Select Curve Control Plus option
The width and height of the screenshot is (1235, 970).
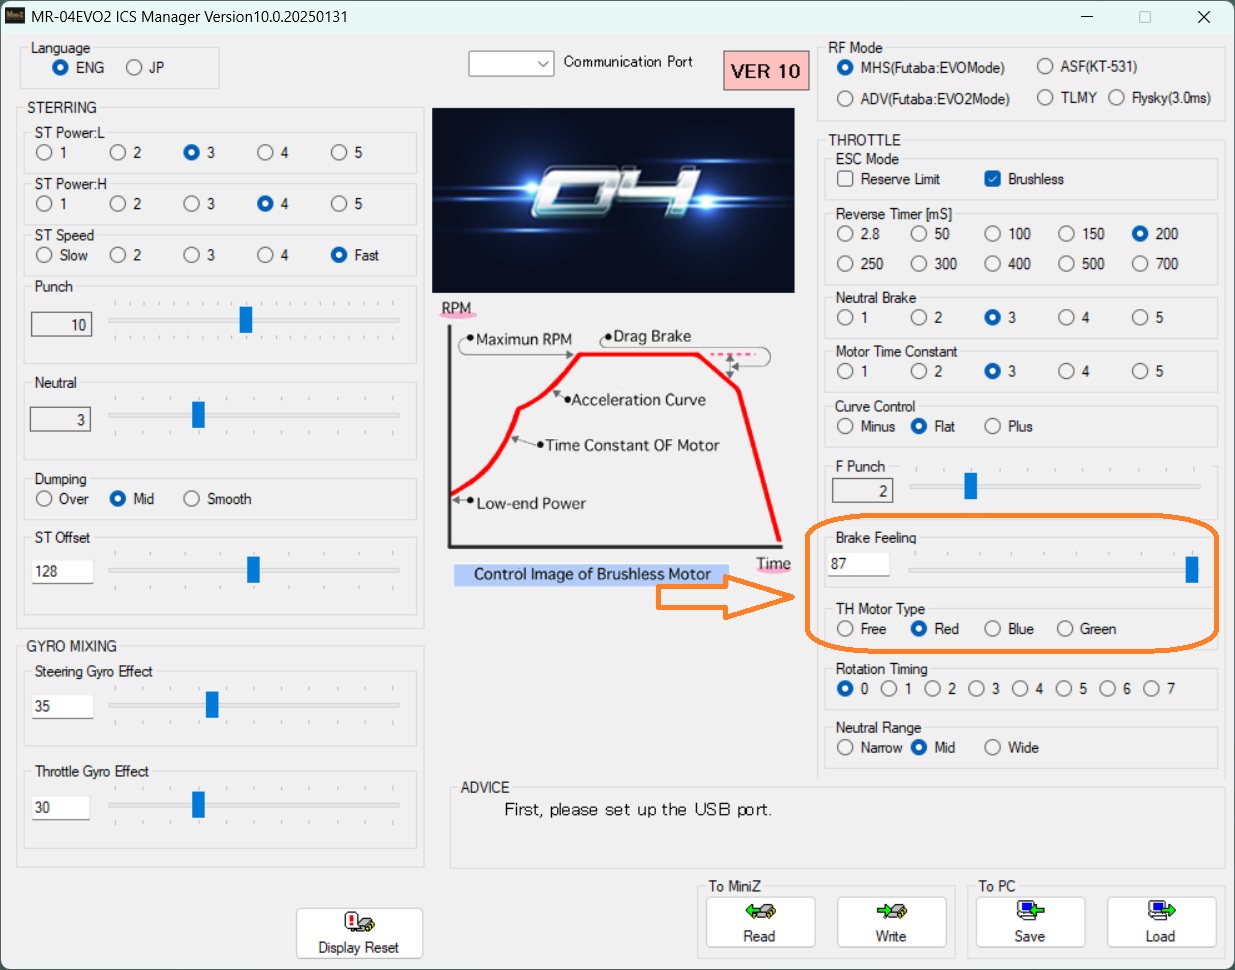pyautogui.click(x=993, y=427)
